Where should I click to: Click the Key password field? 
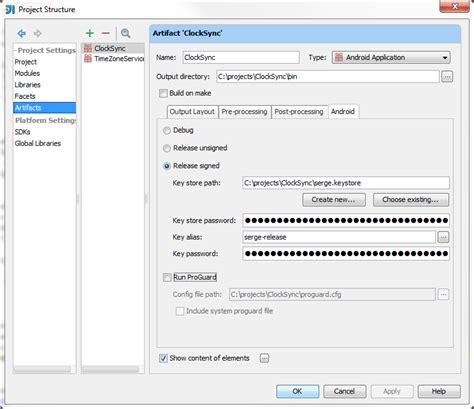click(346, 254)
